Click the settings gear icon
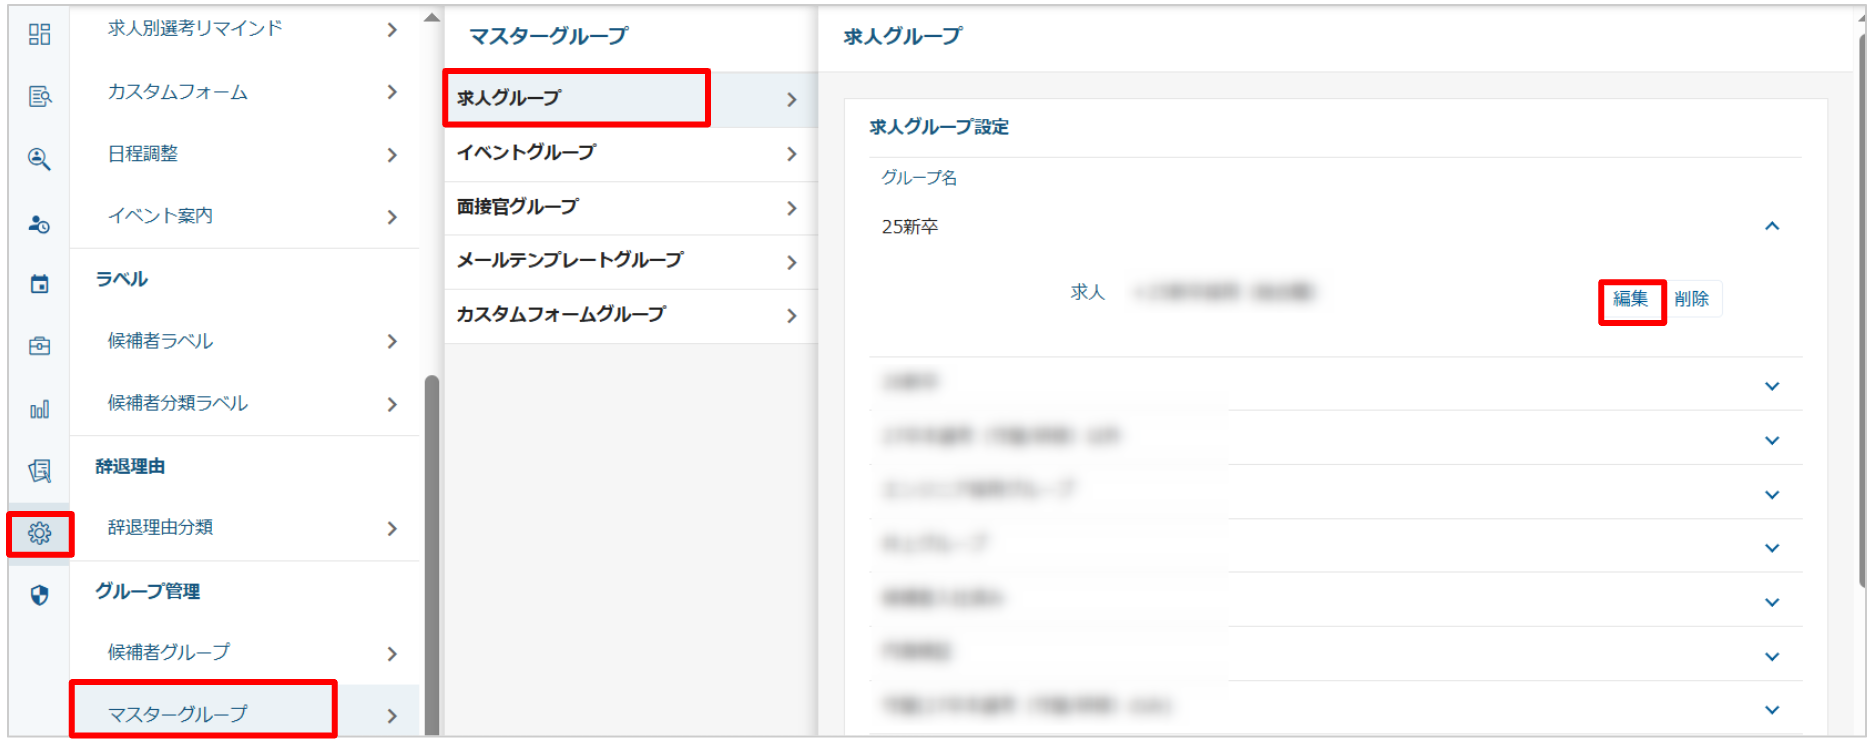This screenshot has height=743, width=1874. [39, 533]
